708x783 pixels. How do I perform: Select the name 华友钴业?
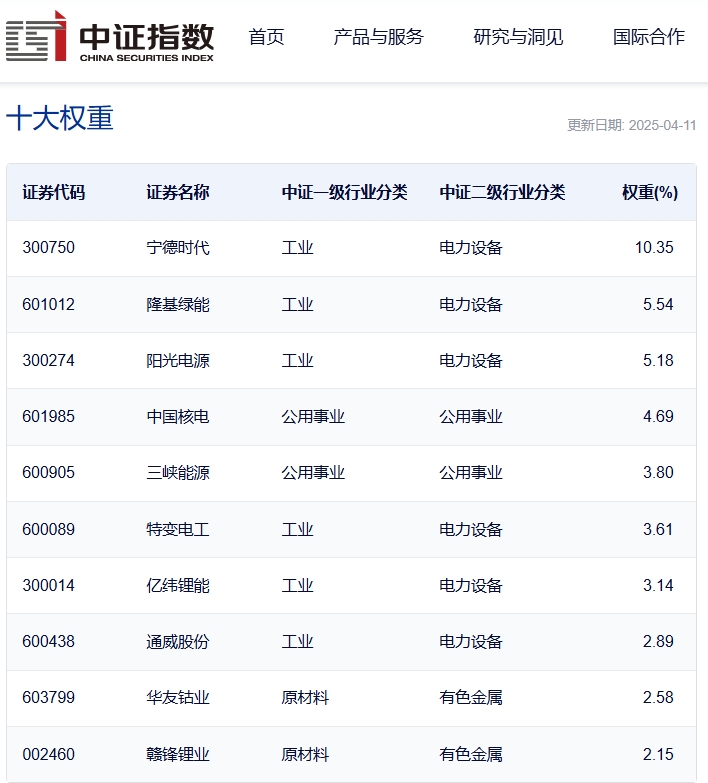point(178,697)
